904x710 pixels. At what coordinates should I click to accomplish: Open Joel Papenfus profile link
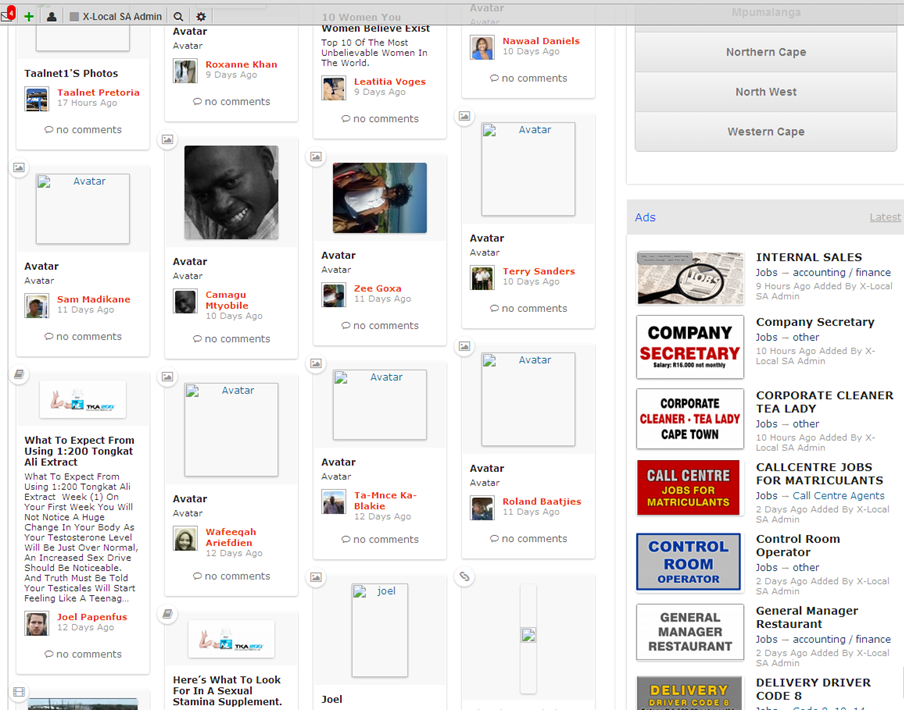(92, 617)
